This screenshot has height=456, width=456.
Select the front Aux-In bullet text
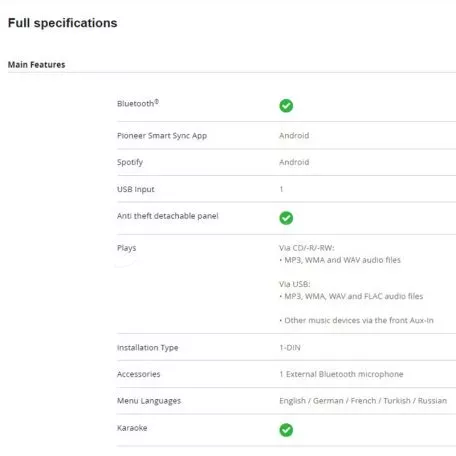pos(356,320)
